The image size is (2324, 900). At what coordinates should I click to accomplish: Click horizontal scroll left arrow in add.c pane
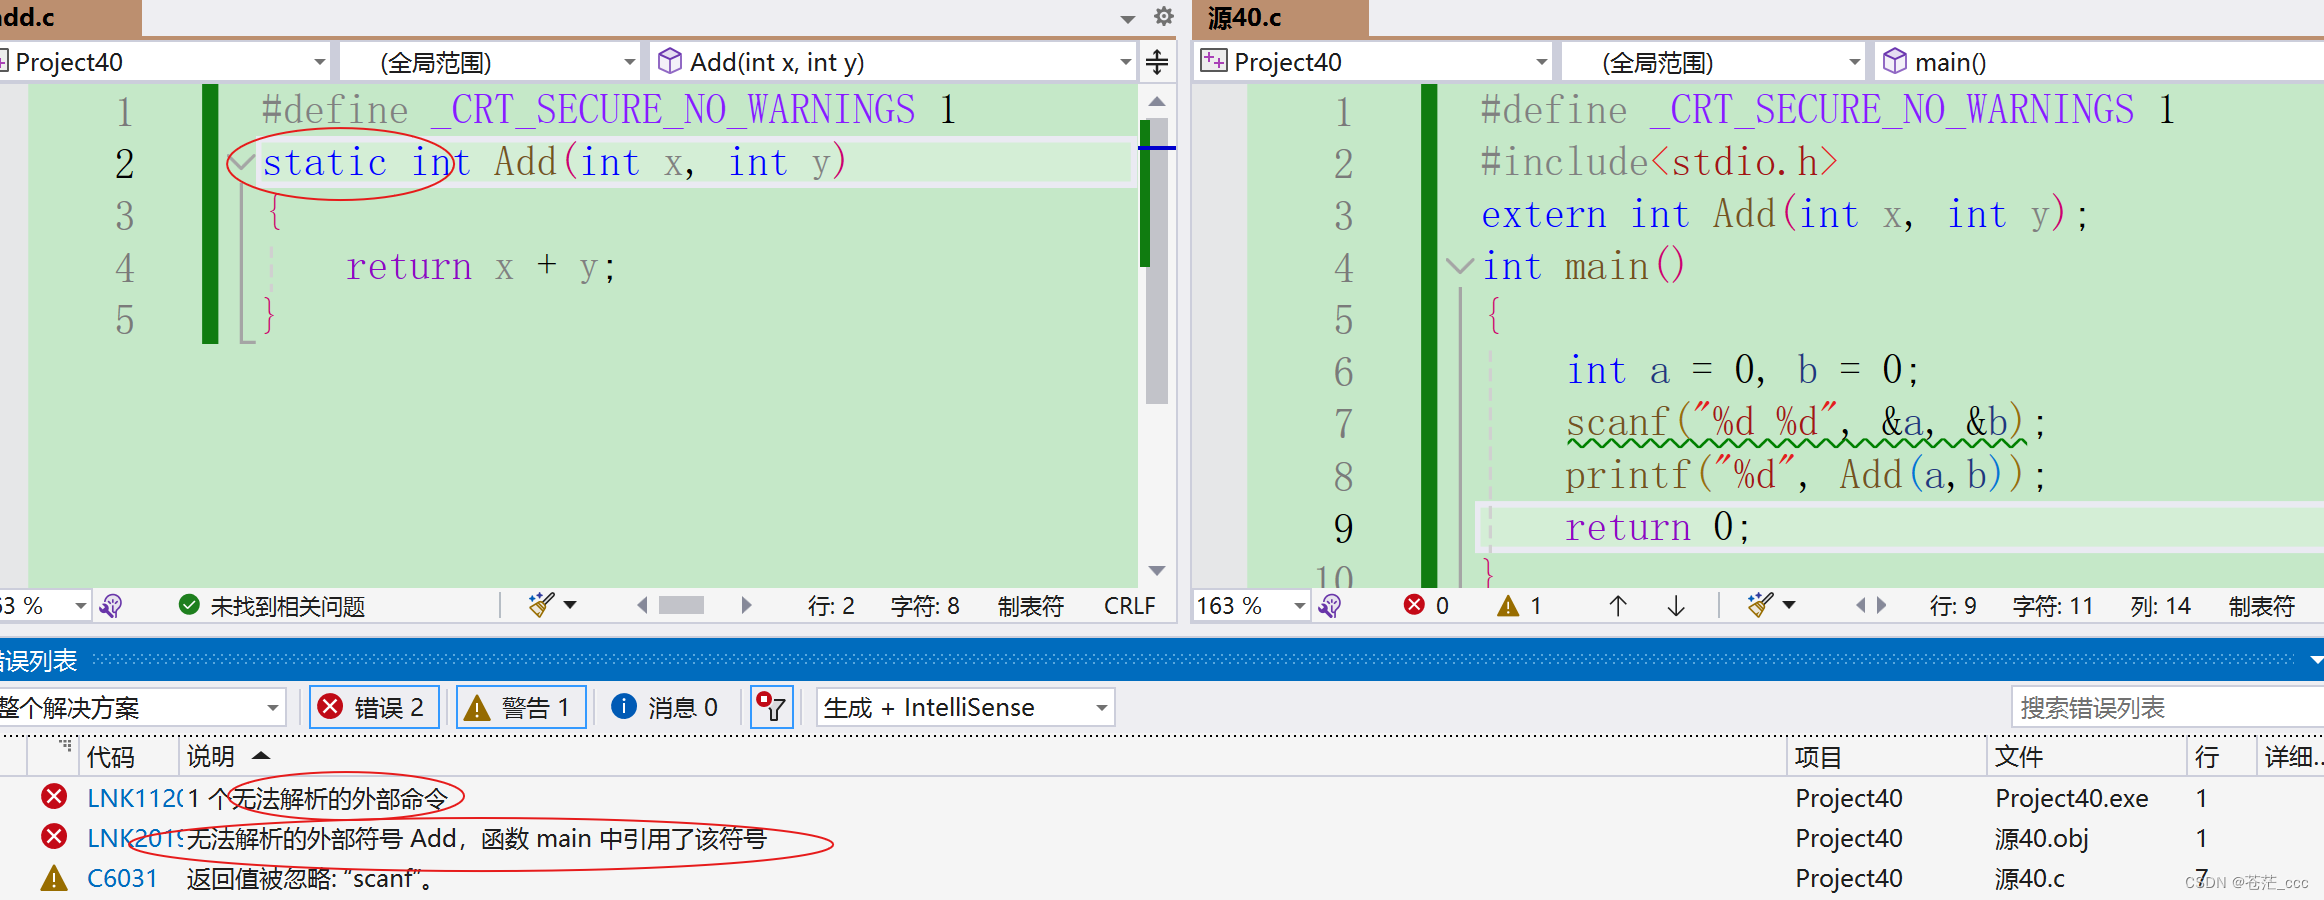click(x=642, y=605)
